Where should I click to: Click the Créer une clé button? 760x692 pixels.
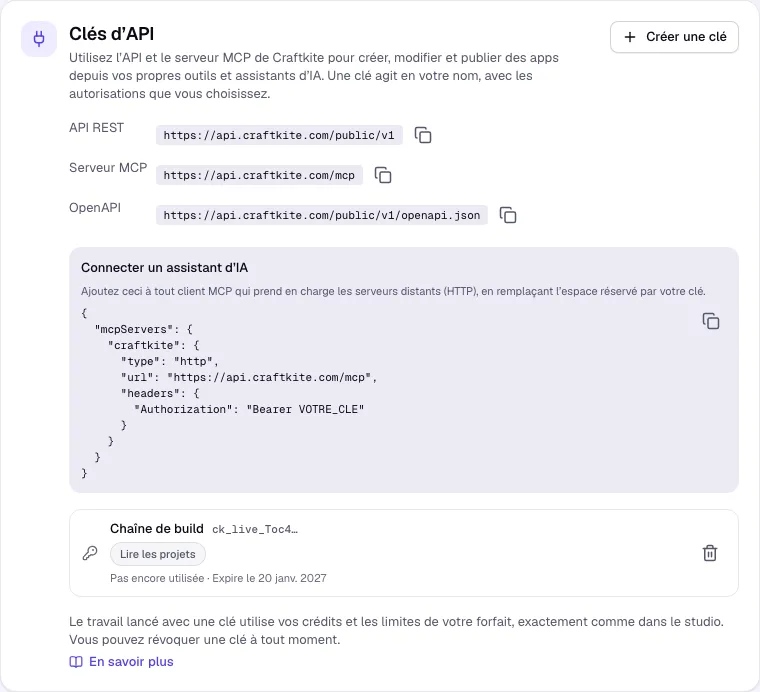[x=674, y=37]
